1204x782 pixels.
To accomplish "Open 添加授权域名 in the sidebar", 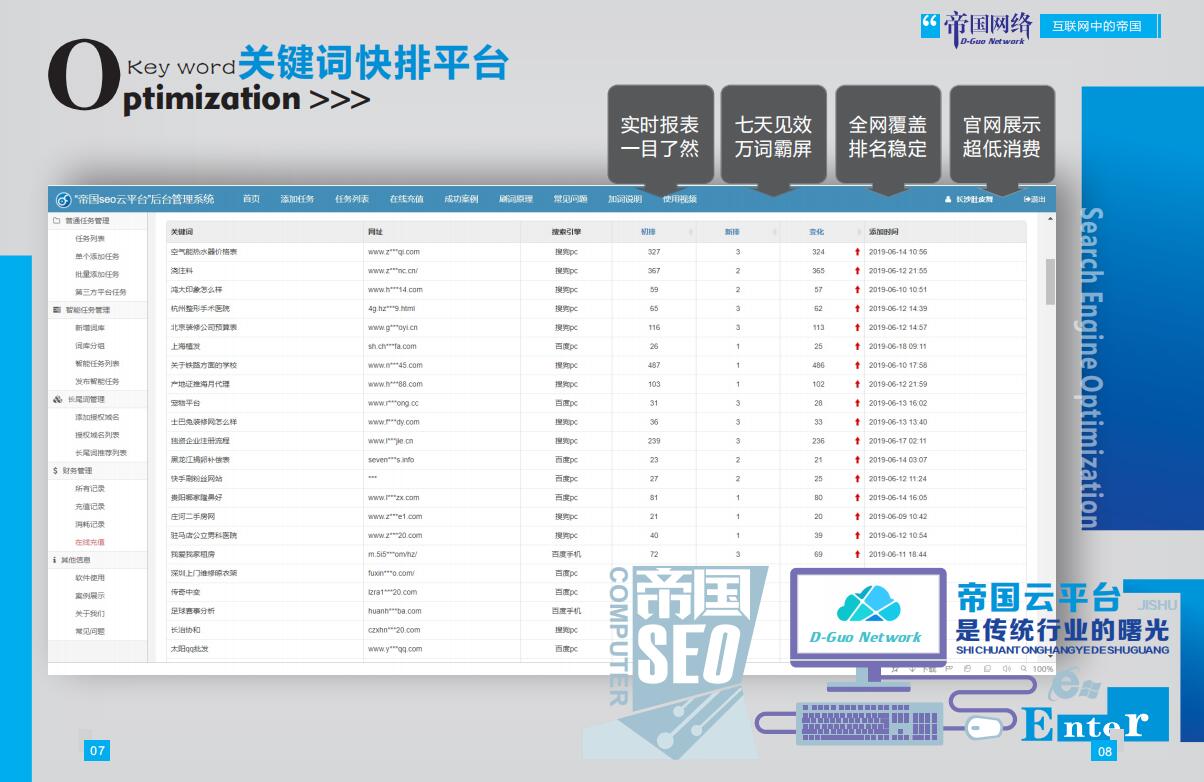I will coord(97,417).
